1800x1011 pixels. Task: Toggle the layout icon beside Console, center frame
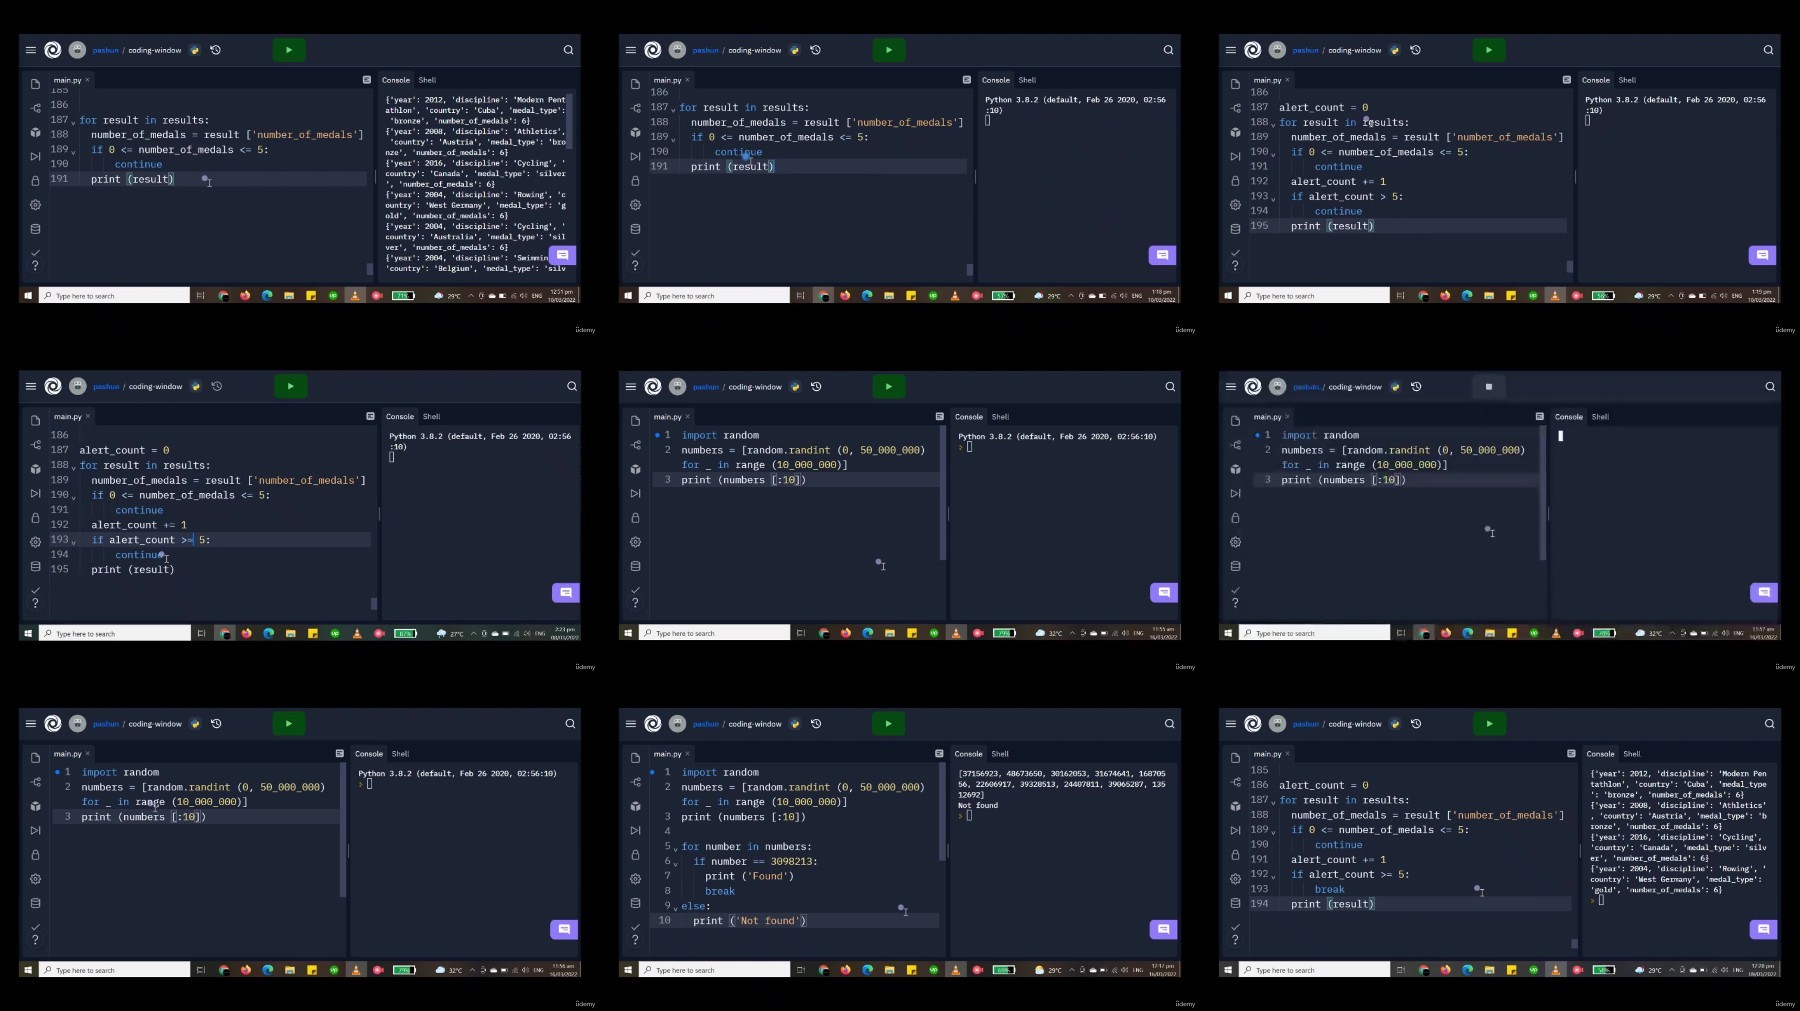coord(939,416)
